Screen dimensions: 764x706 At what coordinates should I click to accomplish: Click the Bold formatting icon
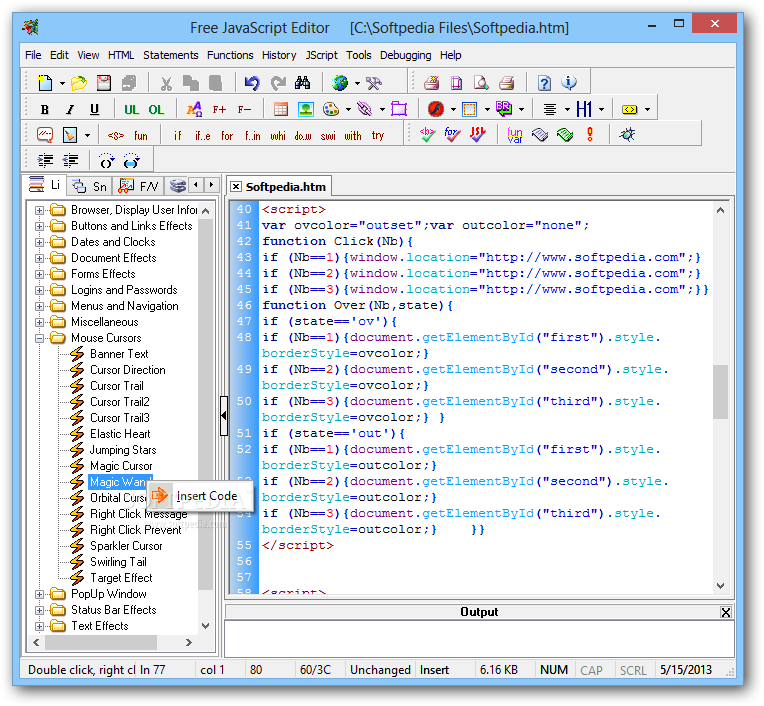44,109
